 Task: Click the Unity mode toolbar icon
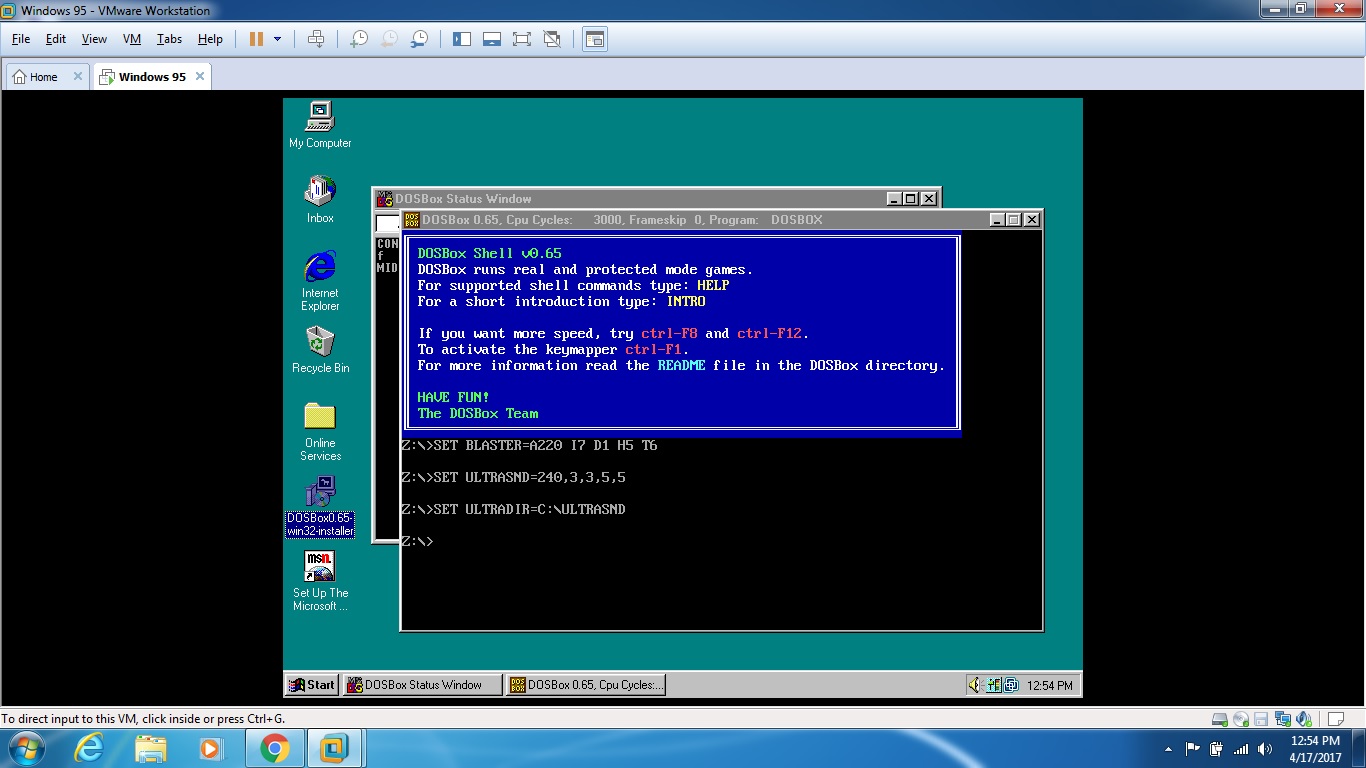(552, 39)
